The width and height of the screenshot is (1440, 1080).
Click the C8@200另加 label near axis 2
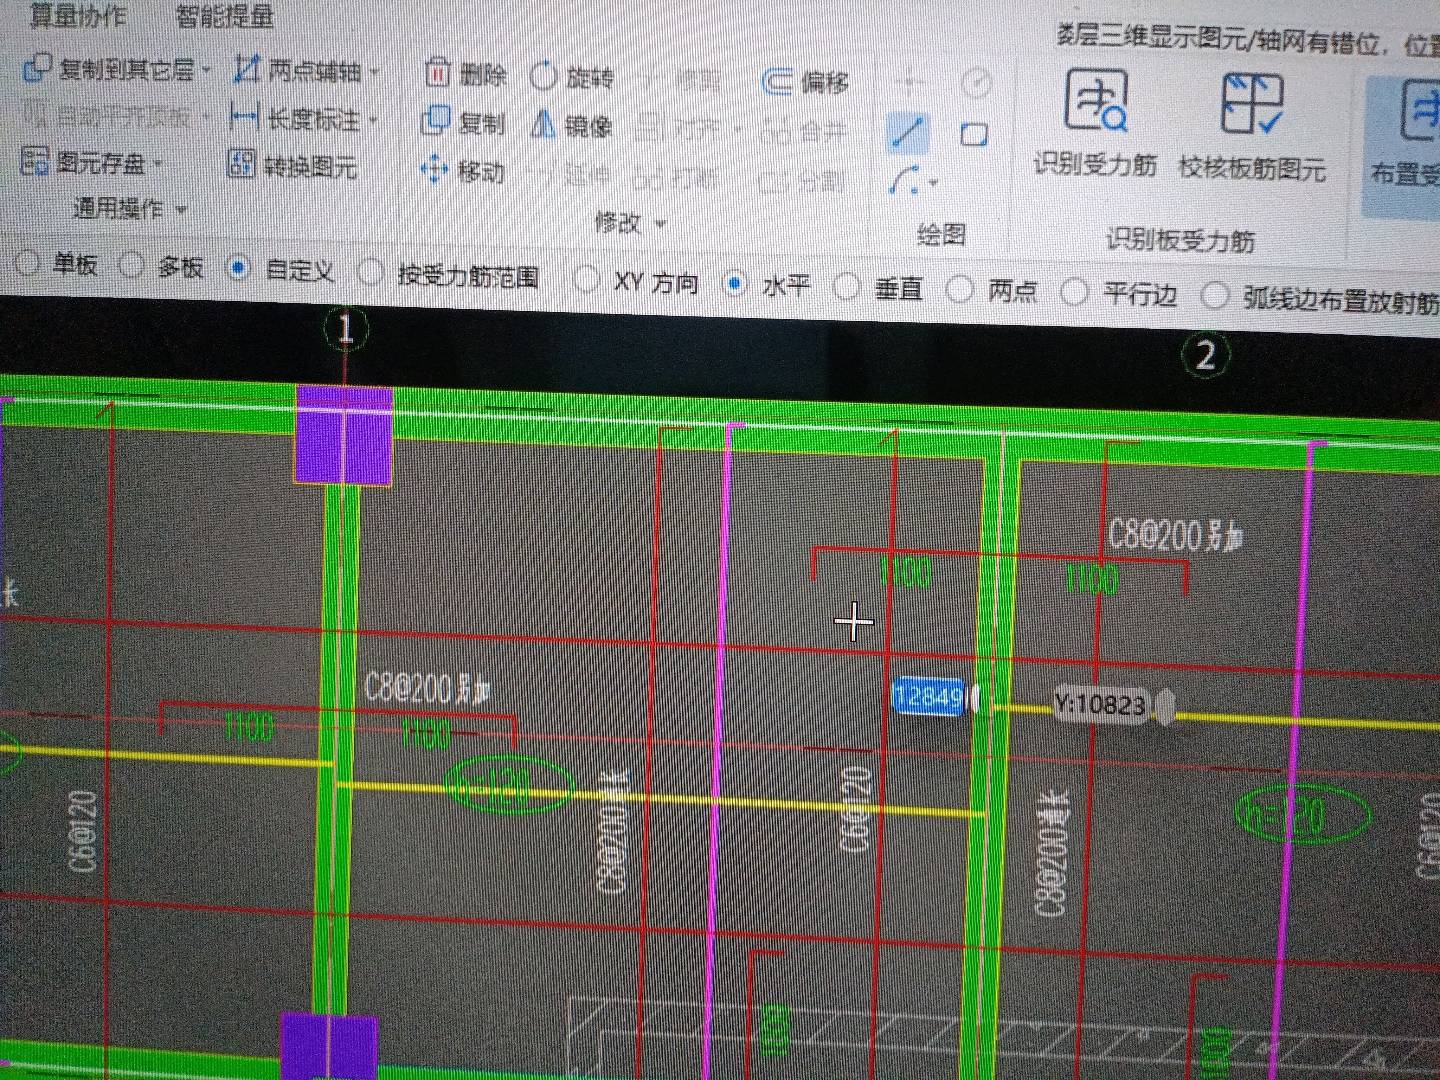[x=1176, y=537]
